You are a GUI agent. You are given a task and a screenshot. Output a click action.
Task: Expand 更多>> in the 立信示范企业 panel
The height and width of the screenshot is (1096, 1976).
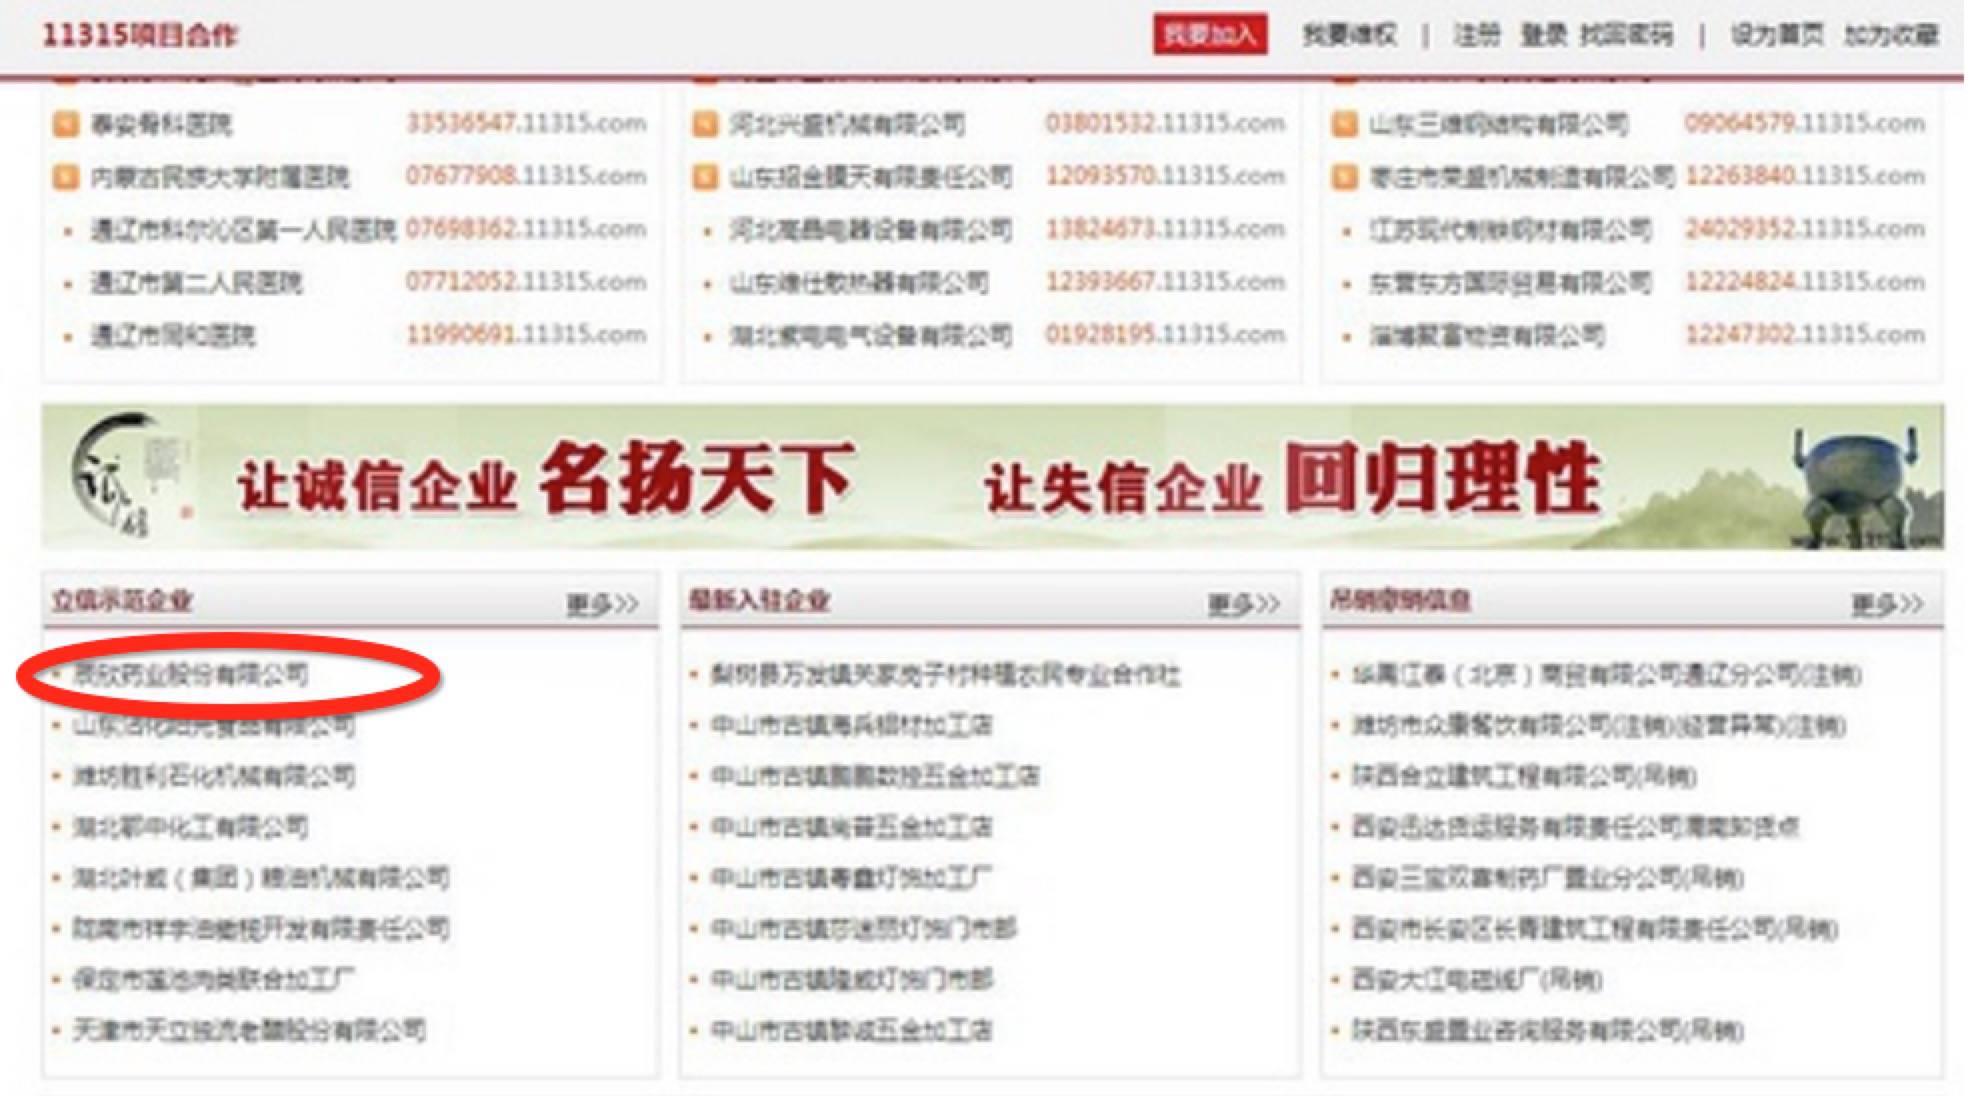602,604
